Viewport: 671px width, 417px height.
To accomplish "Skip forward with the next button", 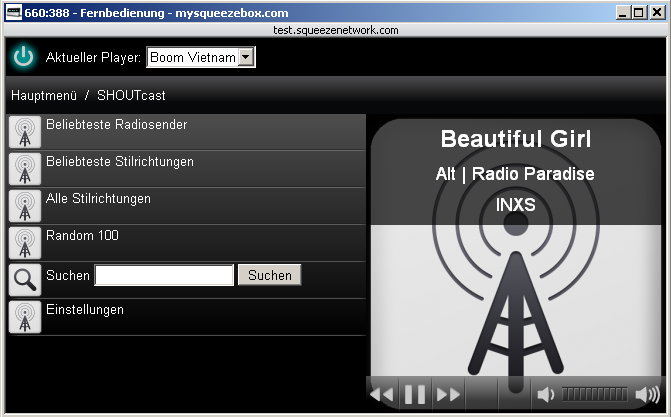I will click(x=449, y=395).
